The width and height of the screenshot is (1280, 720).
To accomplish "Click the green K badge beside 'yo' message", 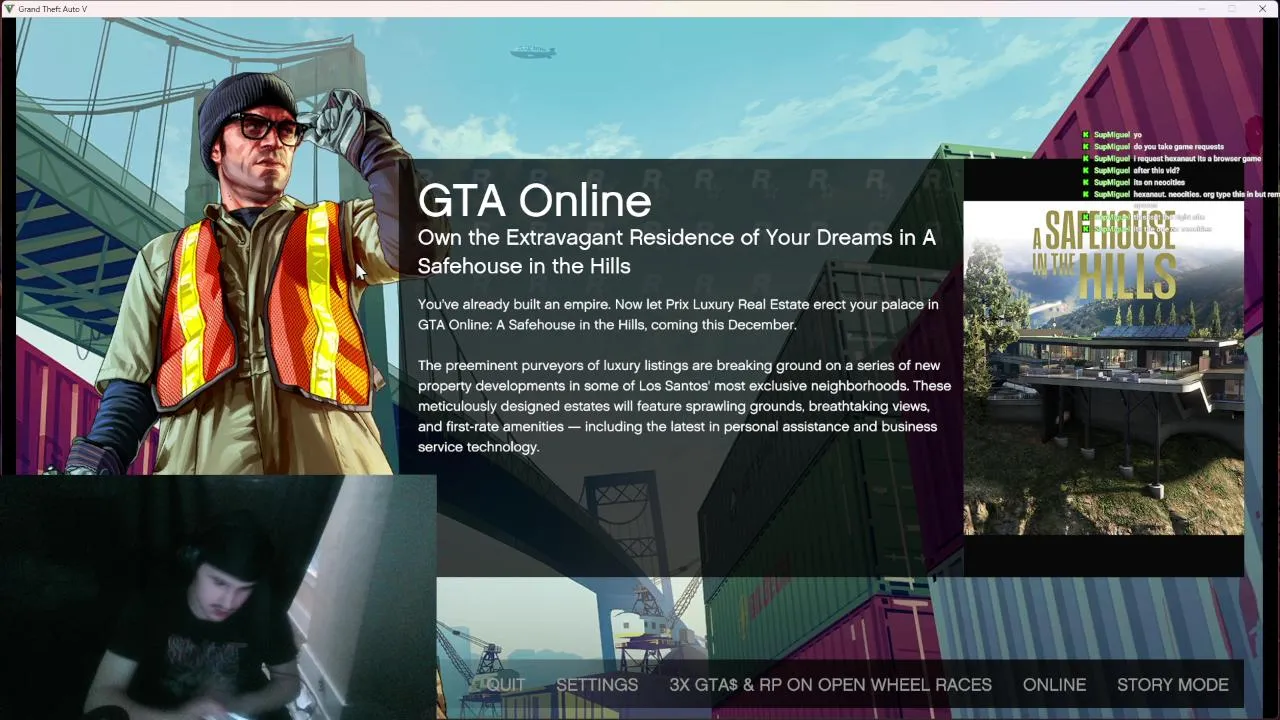I will (x=1086, y=135).
